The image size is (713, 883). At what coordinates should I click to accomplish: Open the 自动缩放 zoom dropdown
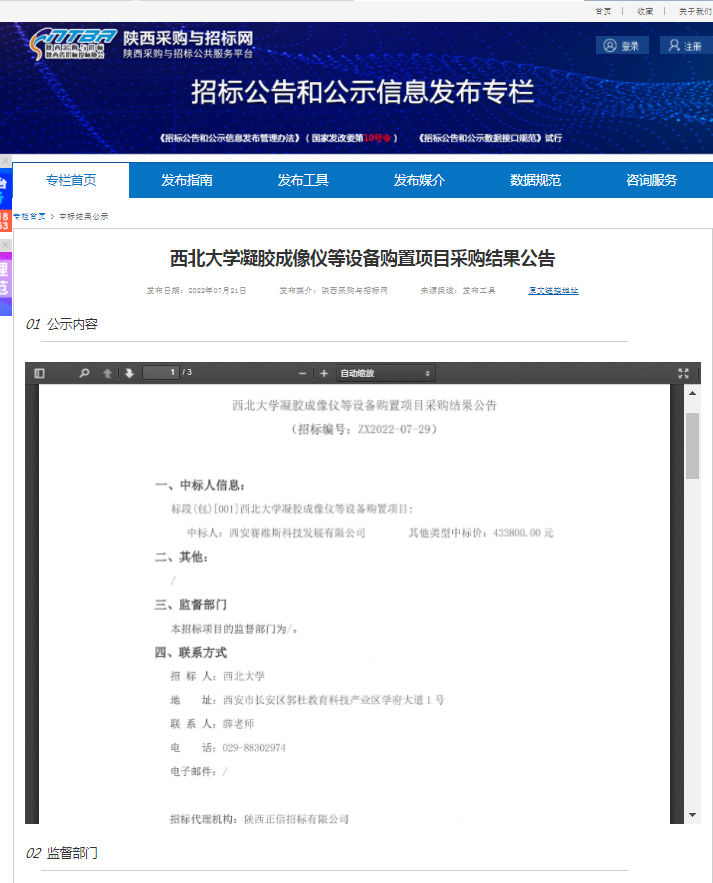tap(385, 373)
